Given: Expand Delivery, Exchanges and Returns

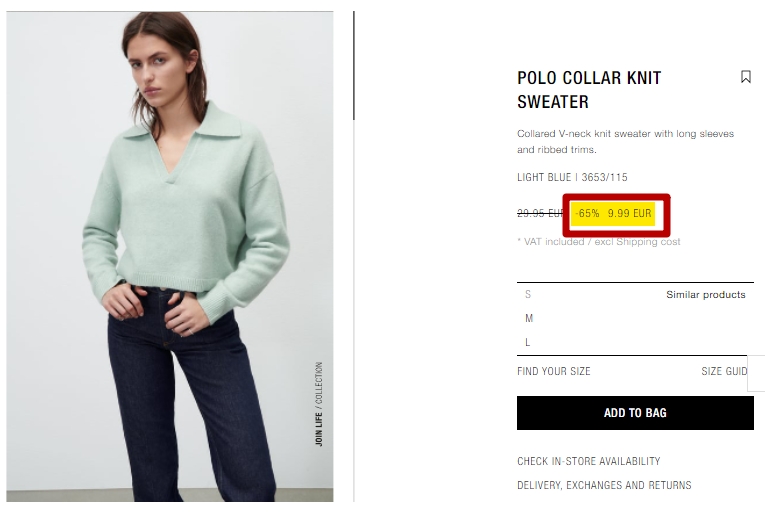Looking at the screenshot, I should click(x=604, y=485).
